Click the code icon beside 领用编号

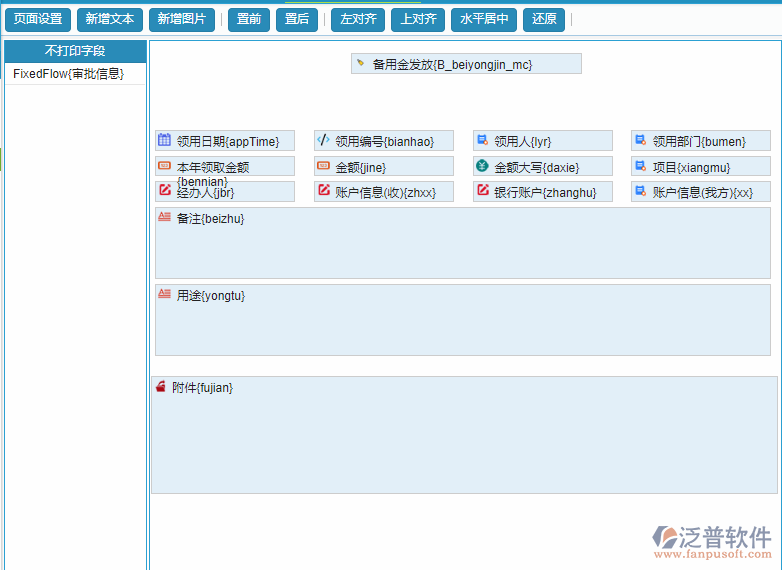coord(323,140)
